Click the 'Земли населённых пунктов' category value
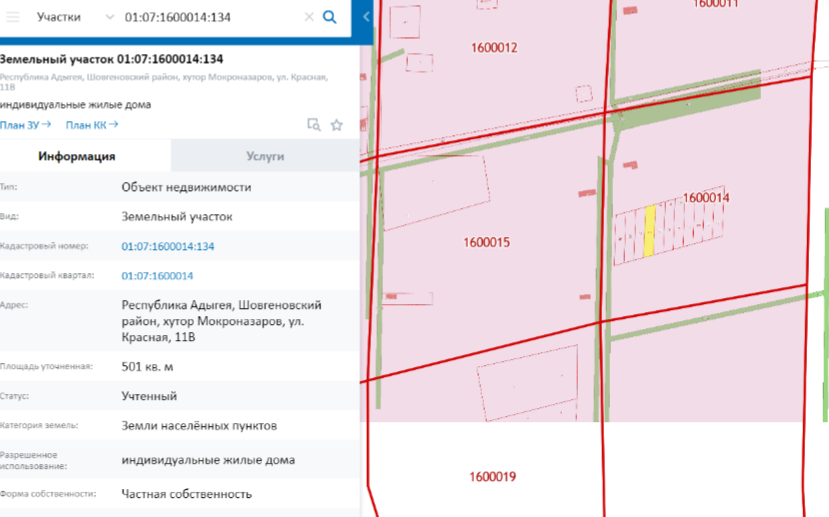The width and height of the screenshot is (829, 517). (x=199, y=426)
